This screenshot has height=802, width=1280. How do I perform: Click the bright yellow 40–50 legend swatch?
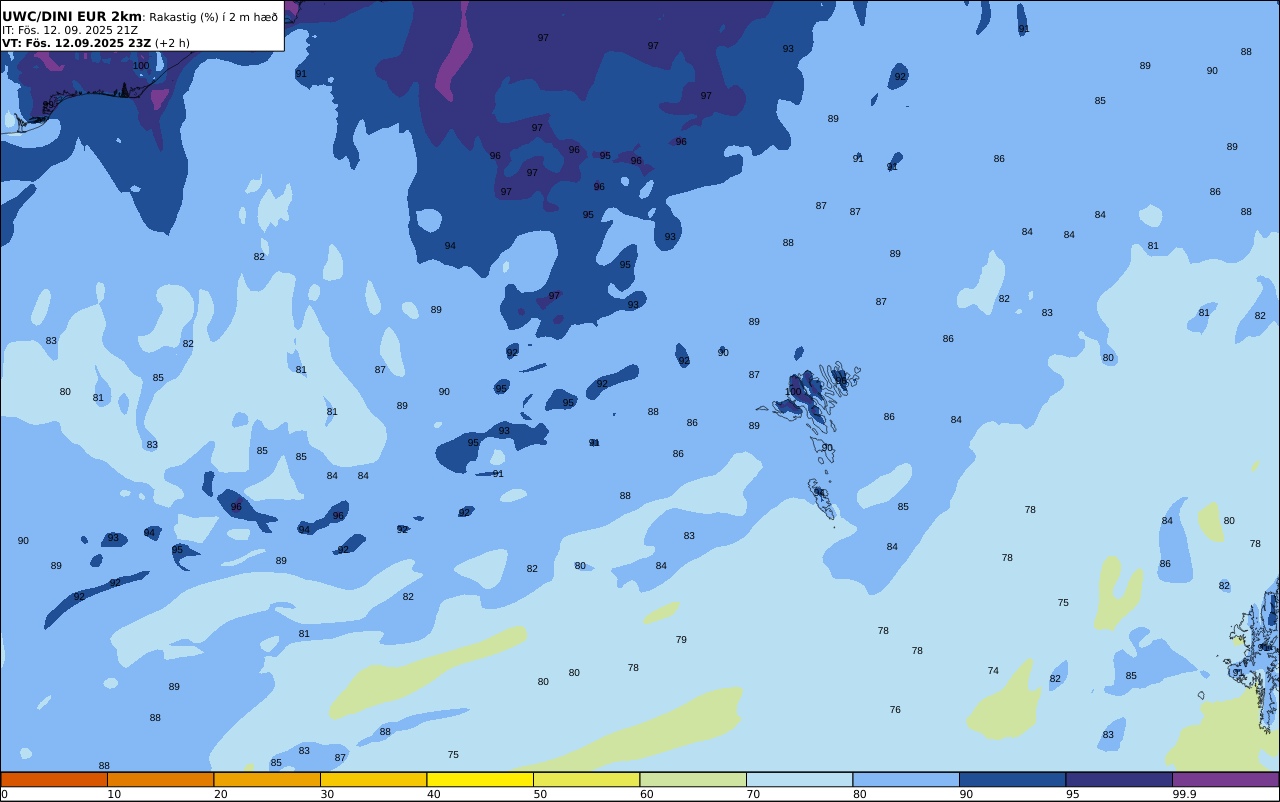(x=480, y=779)
